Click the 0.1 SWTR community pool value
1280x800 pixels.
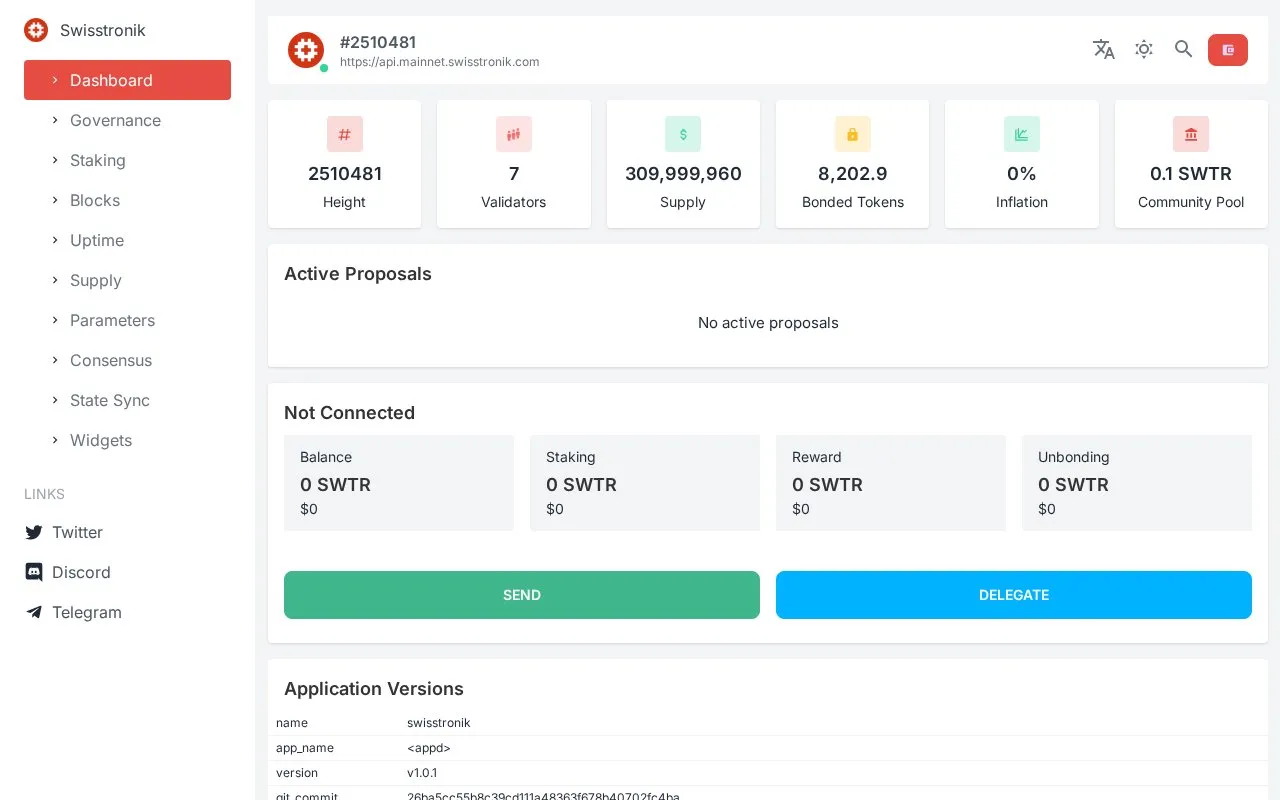pos(1191,173)
